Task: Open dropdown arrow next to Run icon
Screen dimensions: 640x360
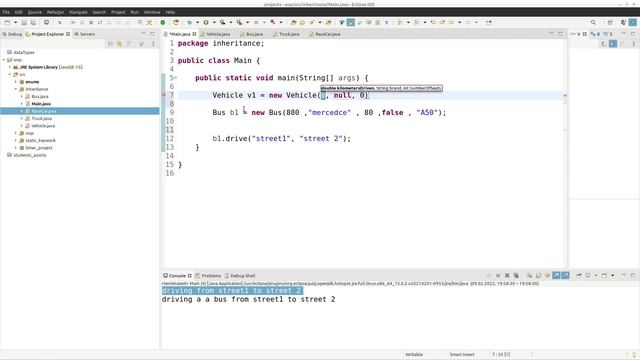Action: (214, 22)
